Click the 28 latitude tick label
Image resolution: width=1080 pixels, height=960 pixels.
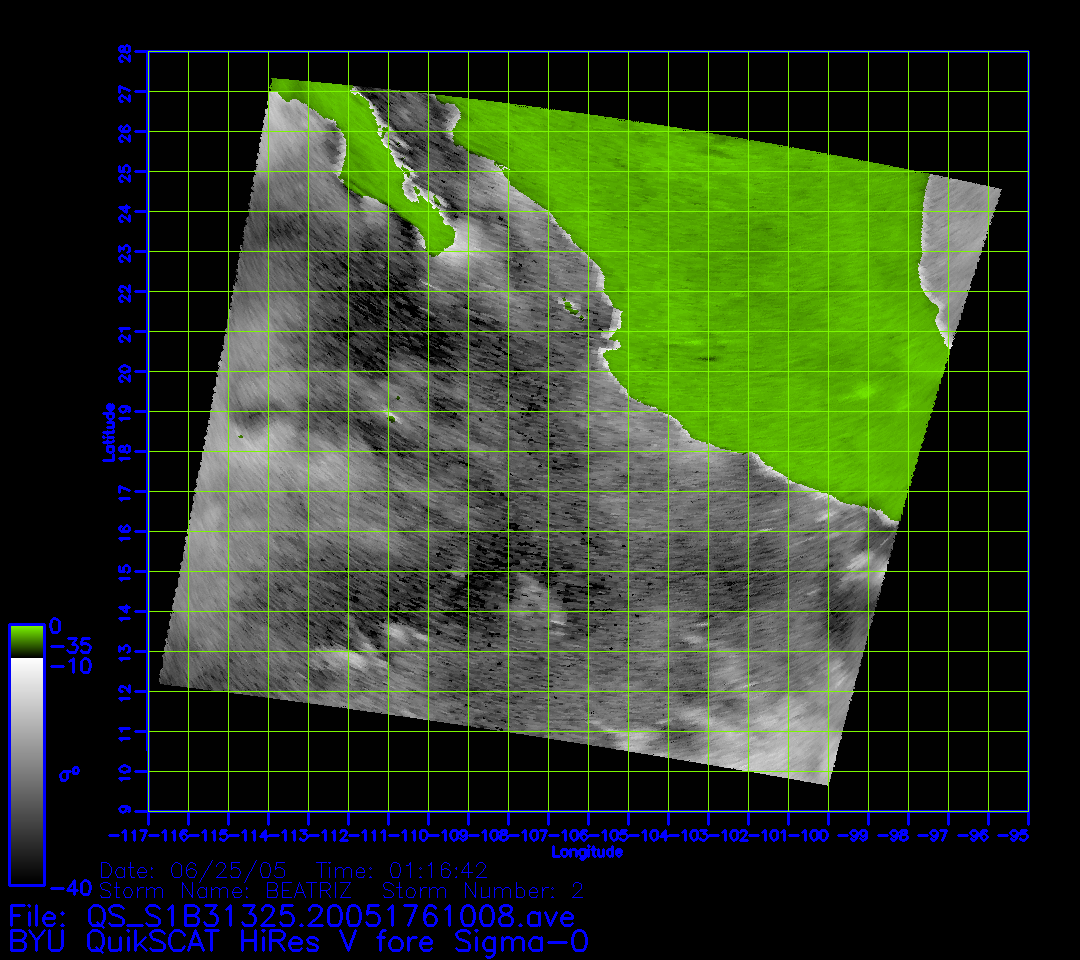pos(124,51)
